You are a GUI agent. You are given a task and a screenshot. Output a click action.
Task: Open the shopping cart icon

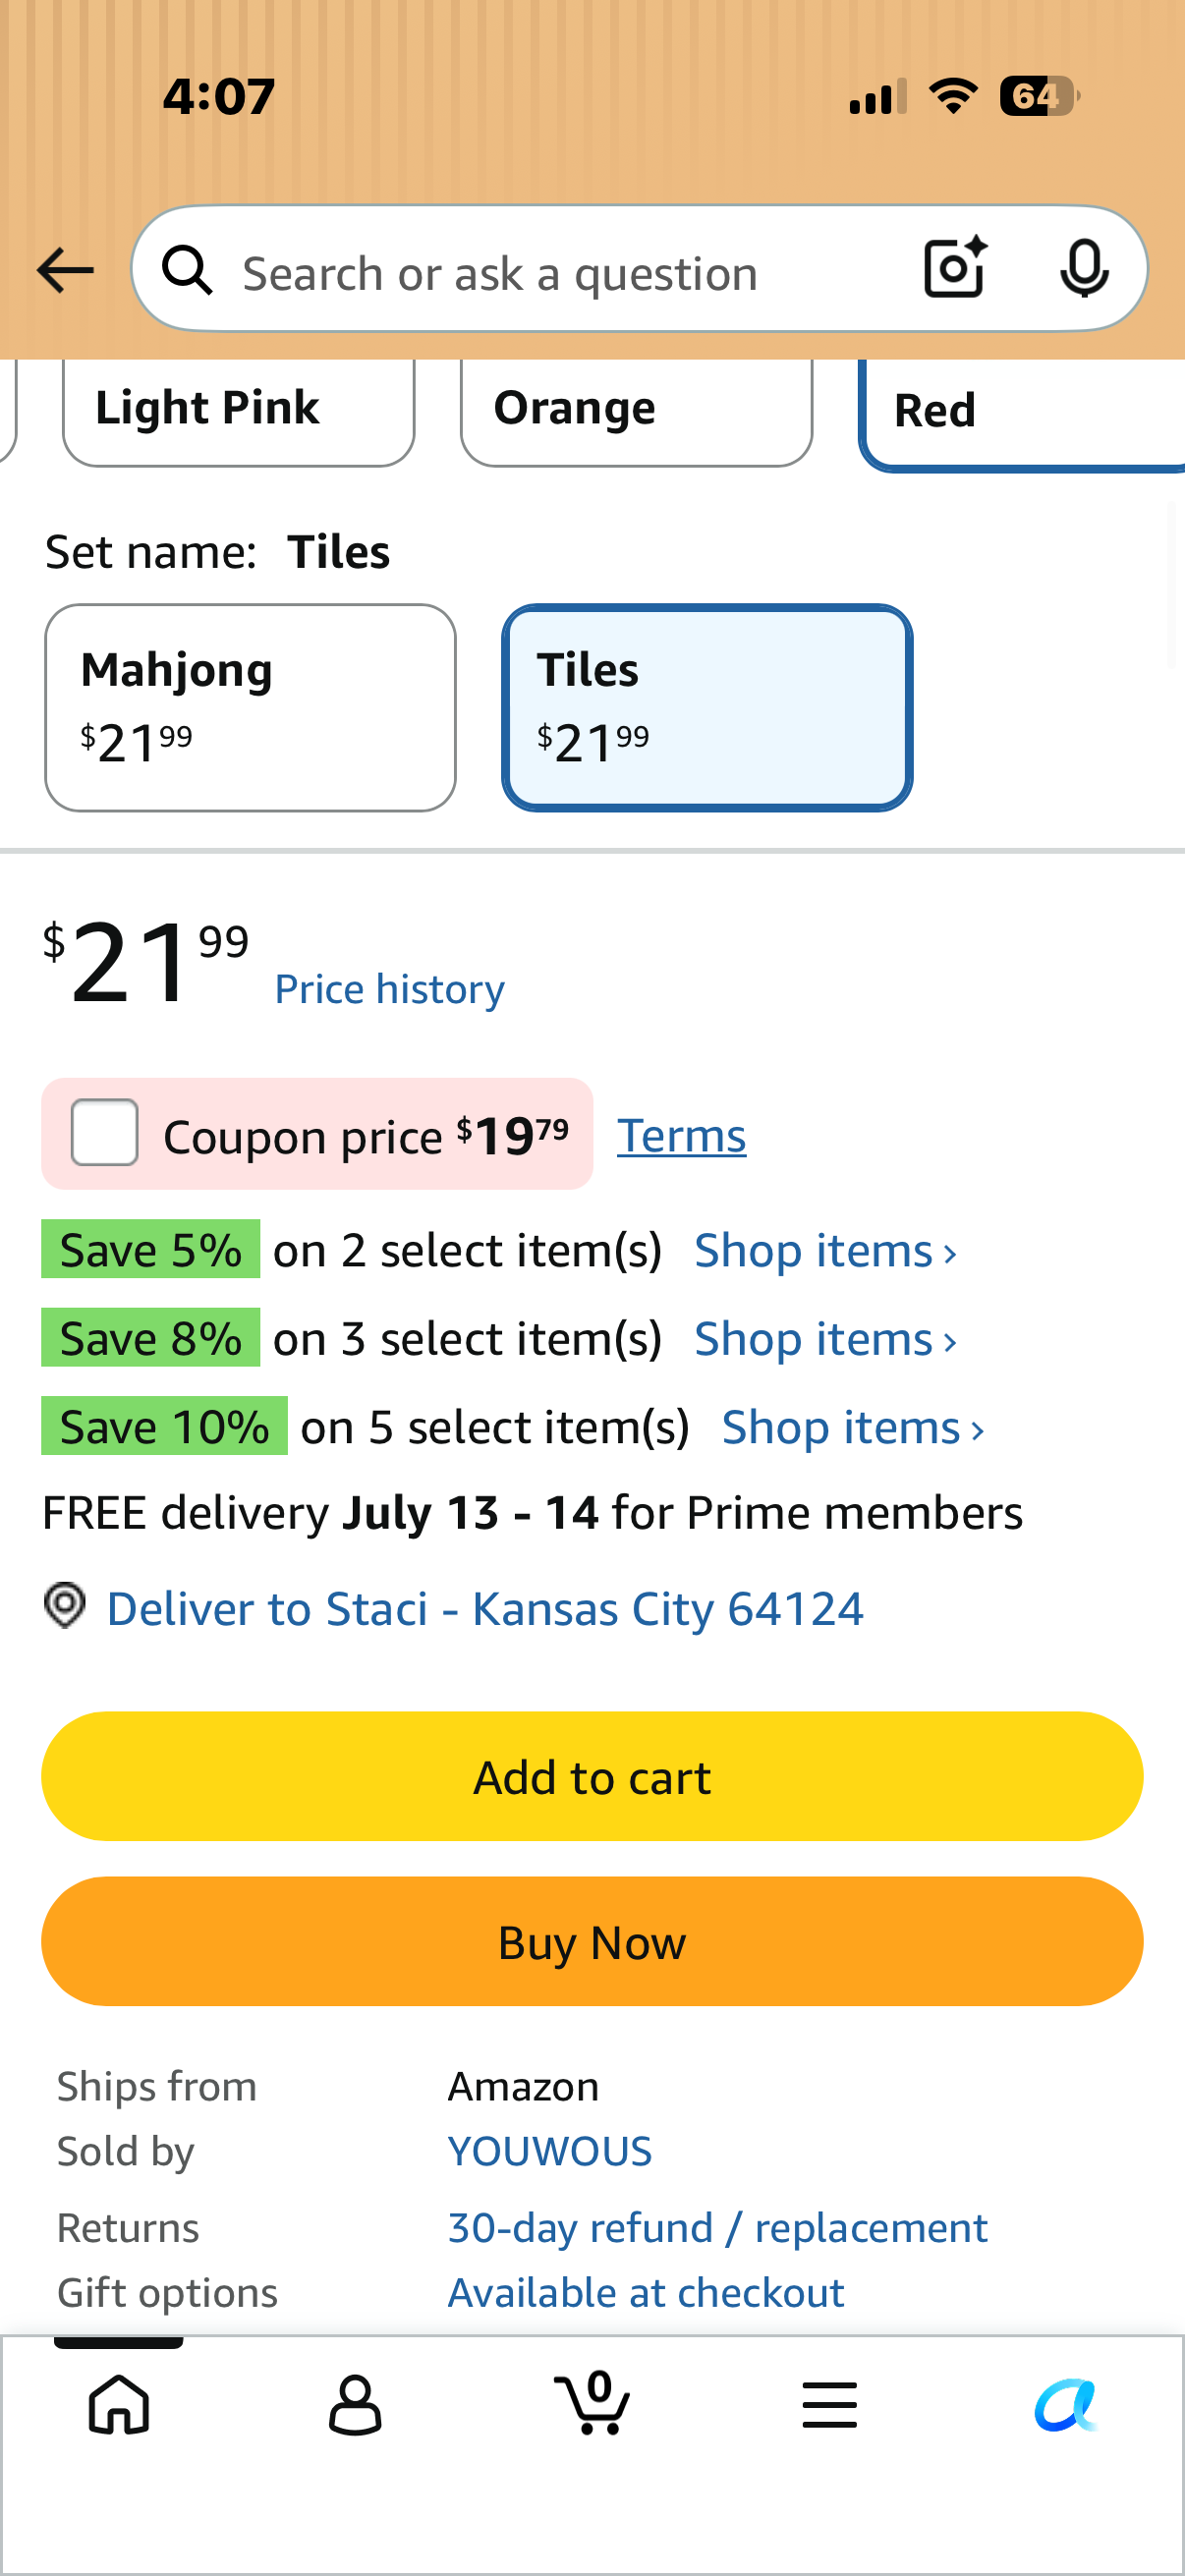coord(592,2402)
